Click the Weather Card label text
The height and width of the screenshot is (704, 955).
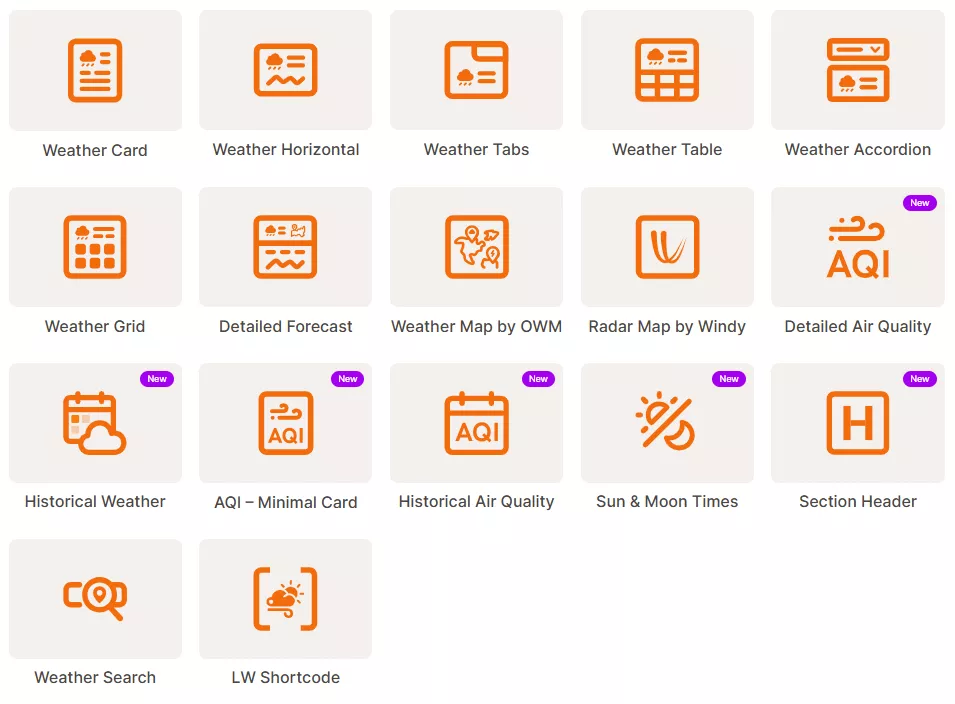95,149
